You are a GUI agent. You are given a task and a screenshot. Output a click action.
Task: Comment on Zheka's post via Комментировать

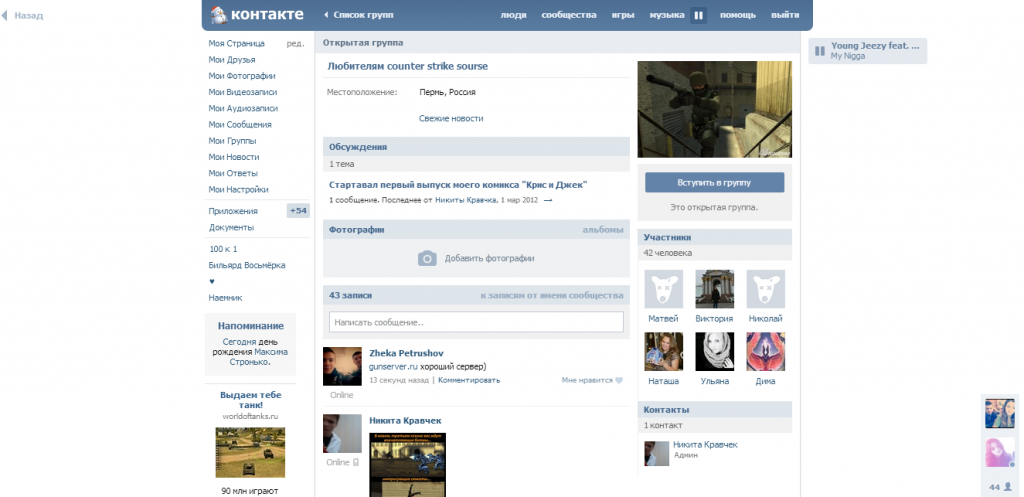tap(468, 380)
